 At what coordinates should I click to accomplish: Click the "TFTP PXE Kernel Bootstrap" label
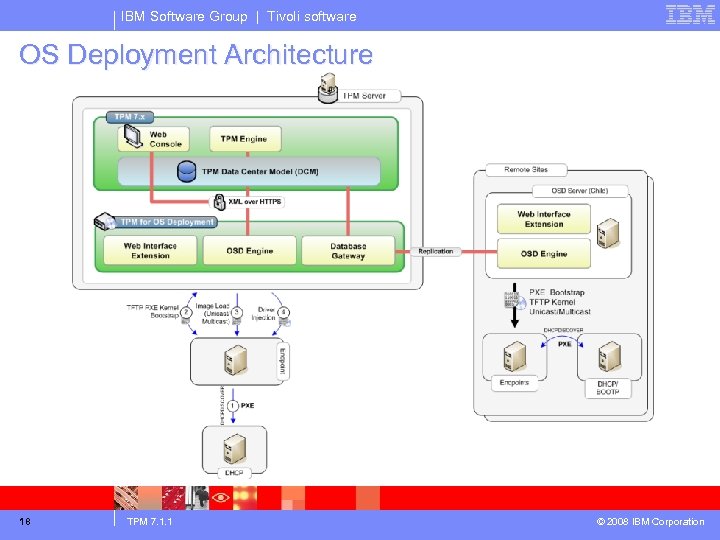[x=152, y=311]
